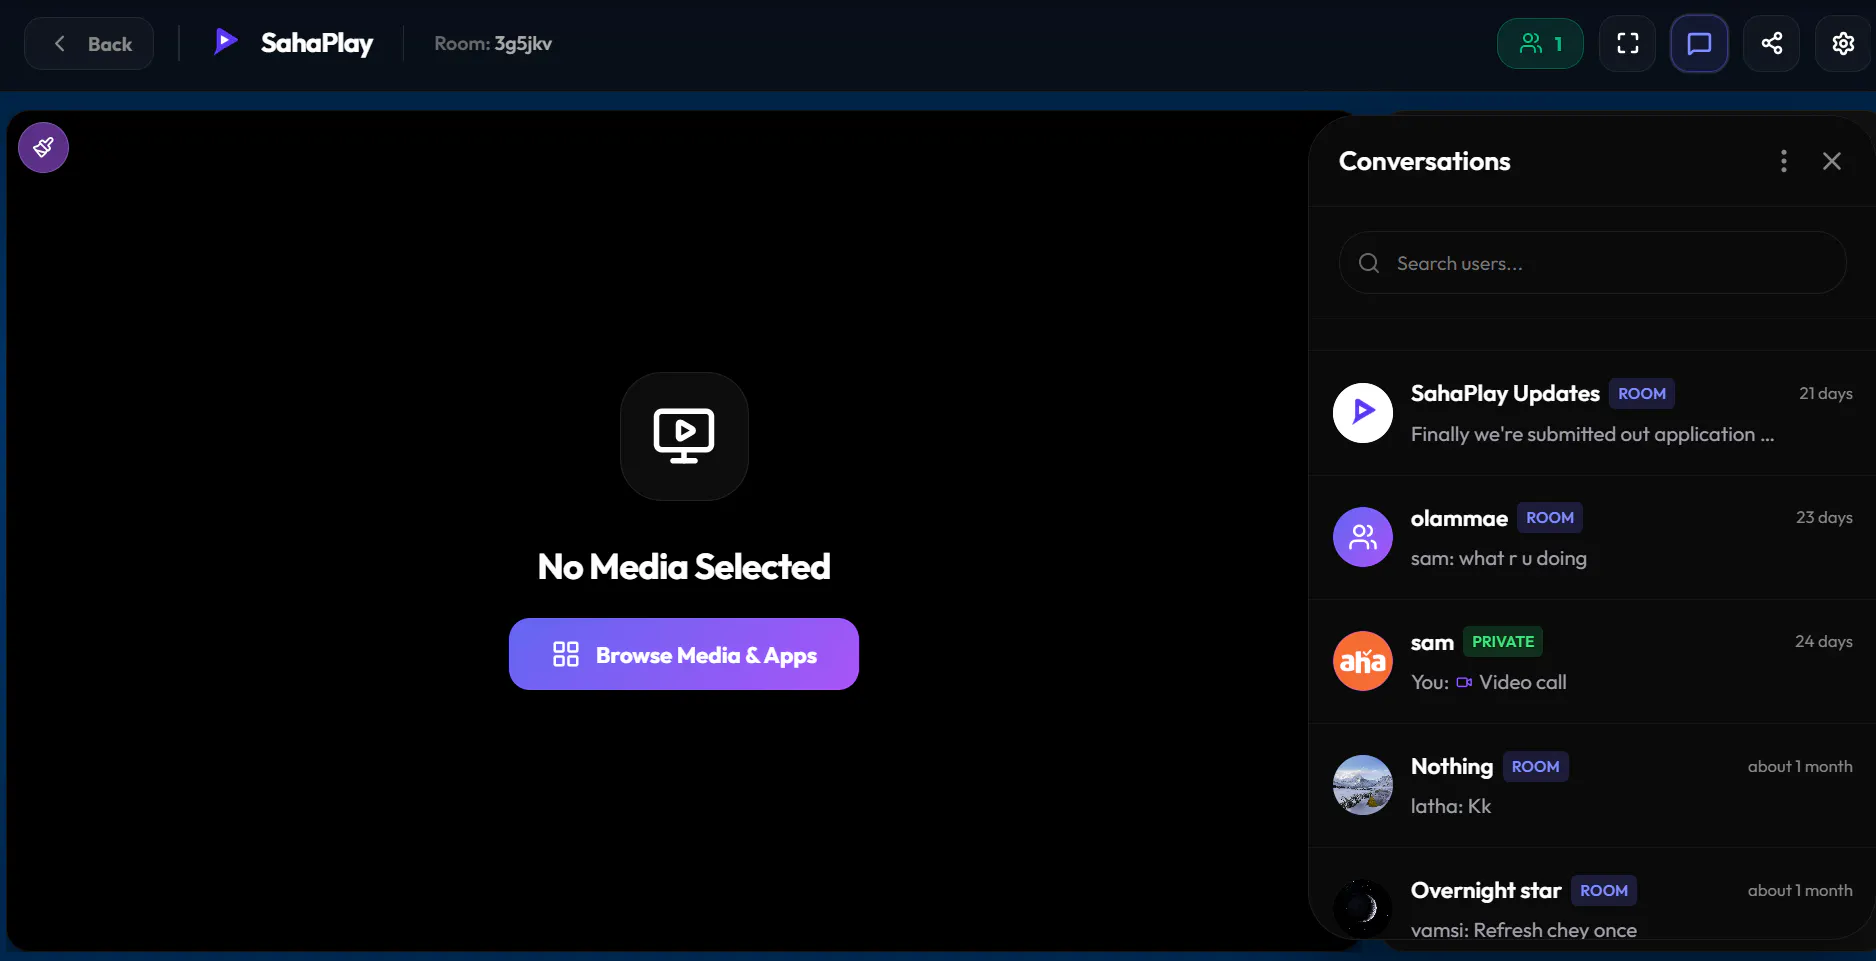
Task: Close the Conversations panel
Action: [x=1832, y=161]
